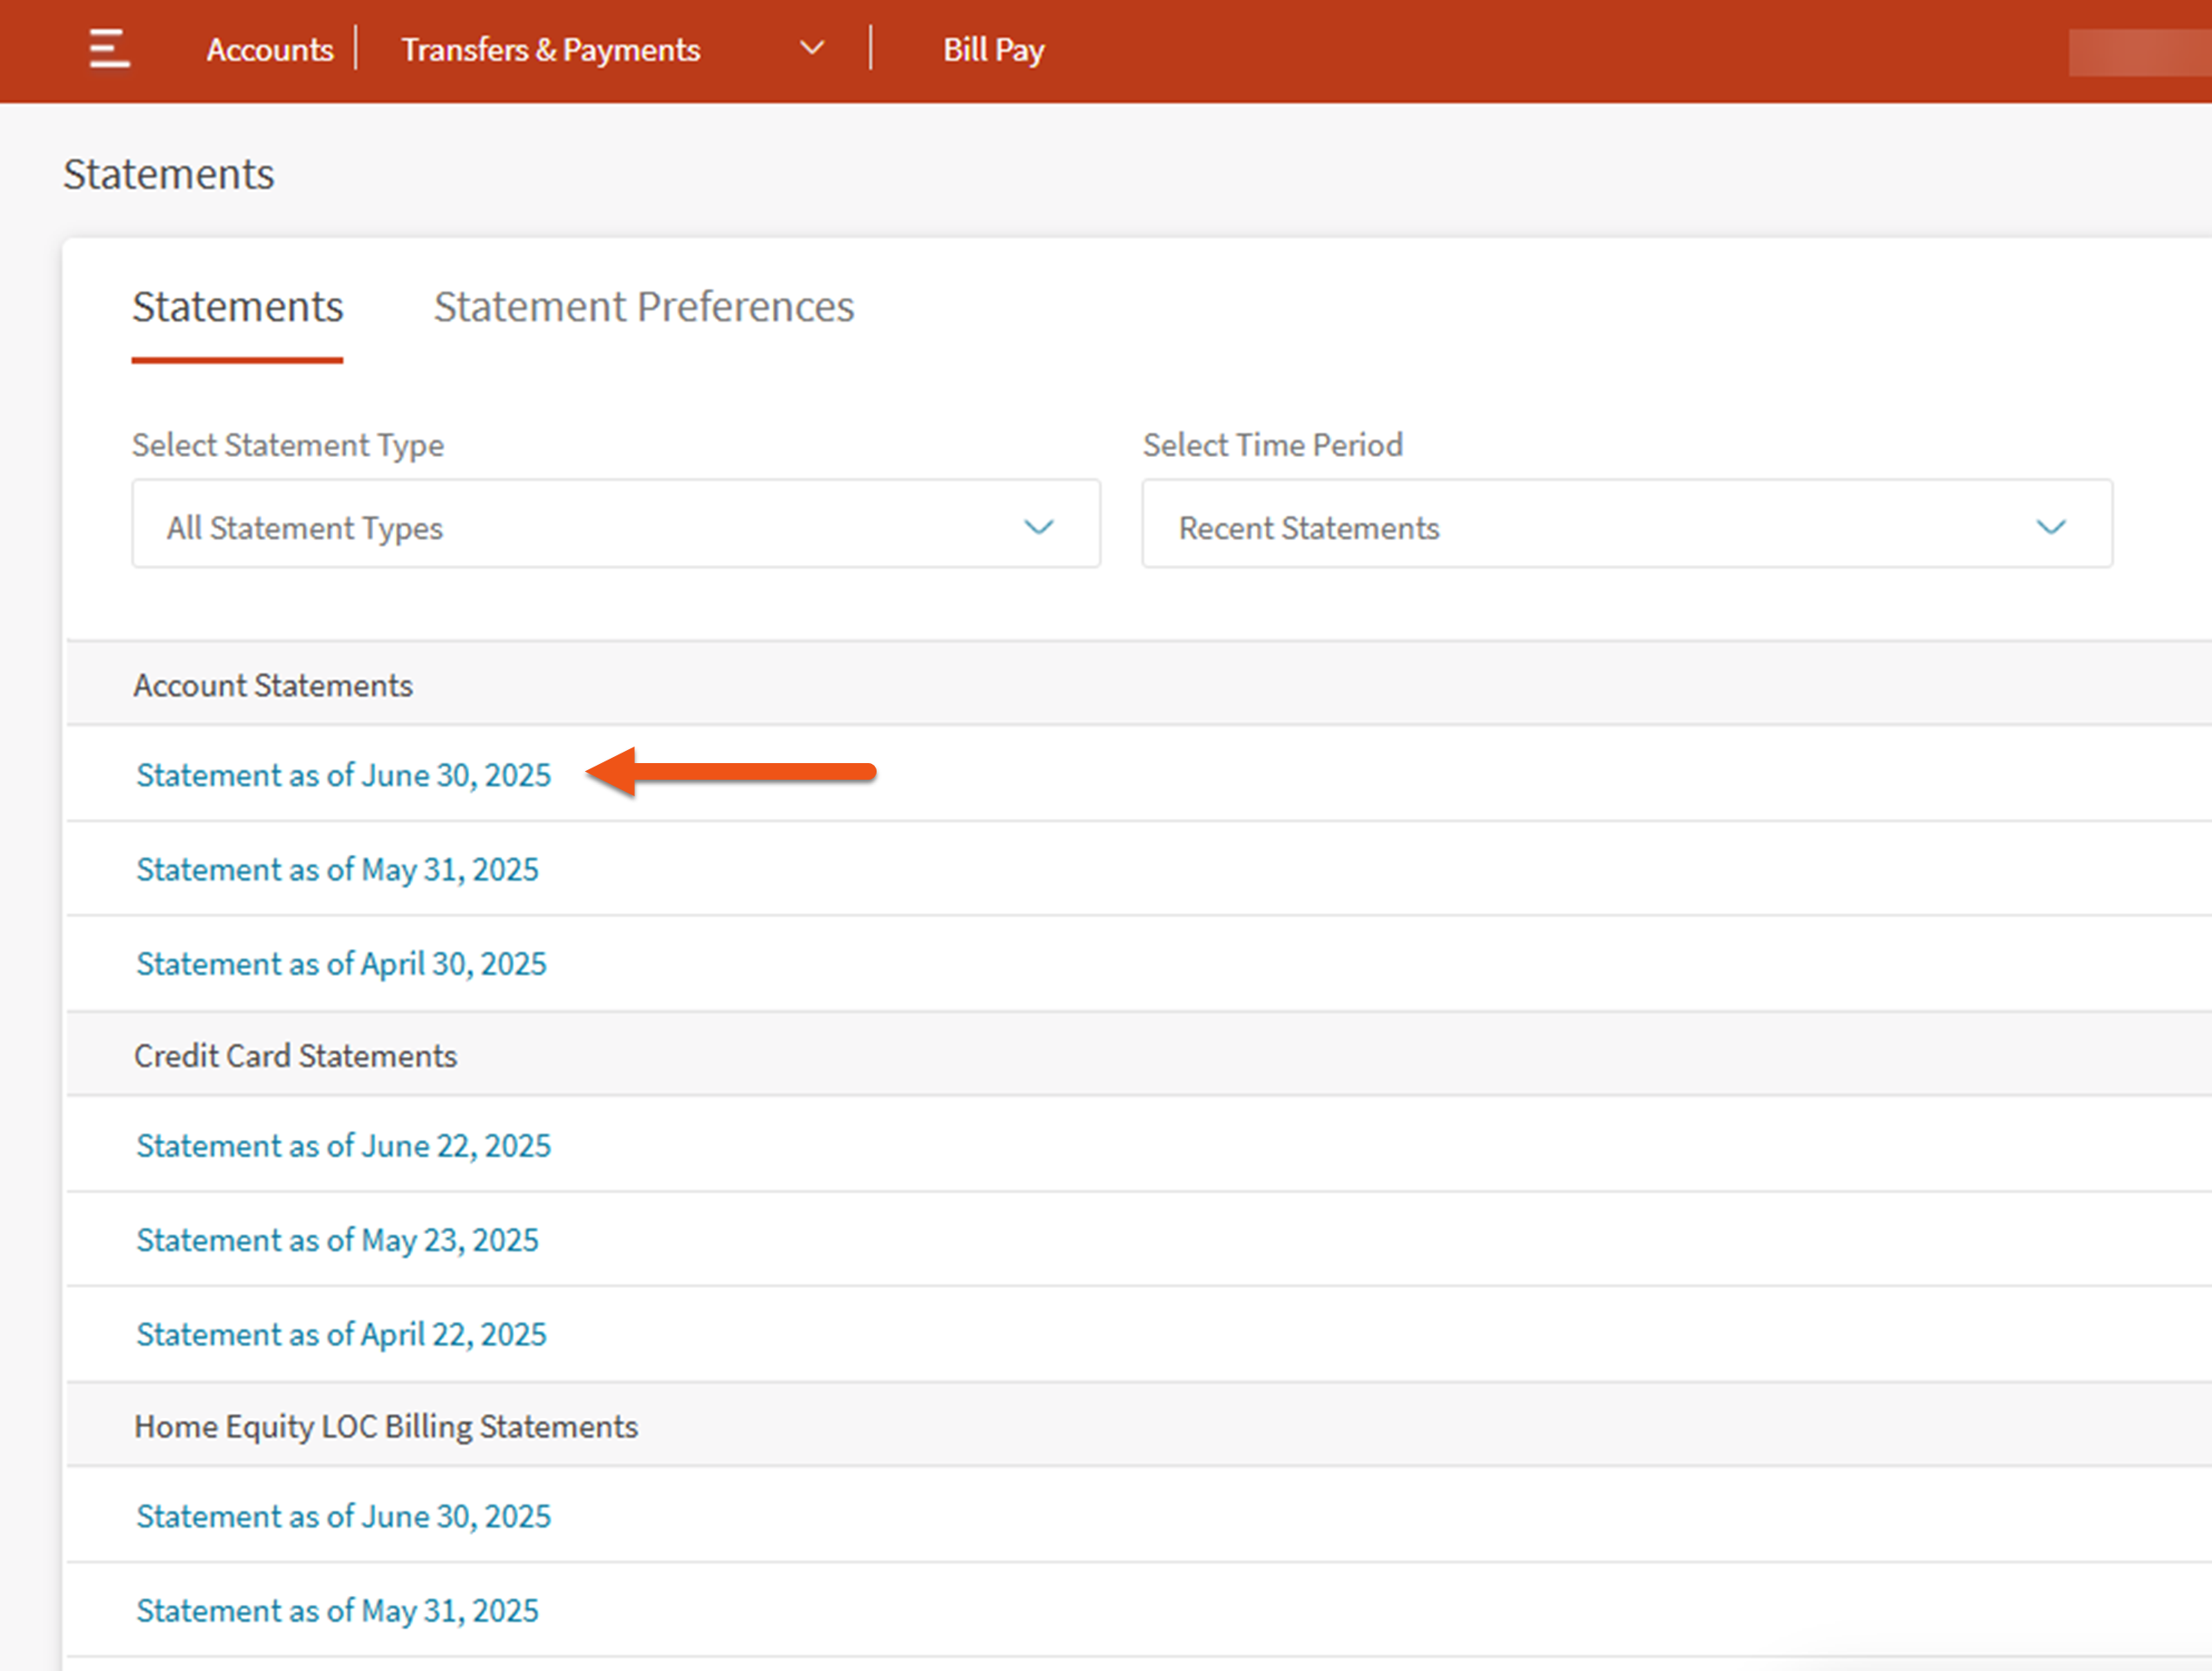Open All Statement Types dropdown

tap(615, 526)
